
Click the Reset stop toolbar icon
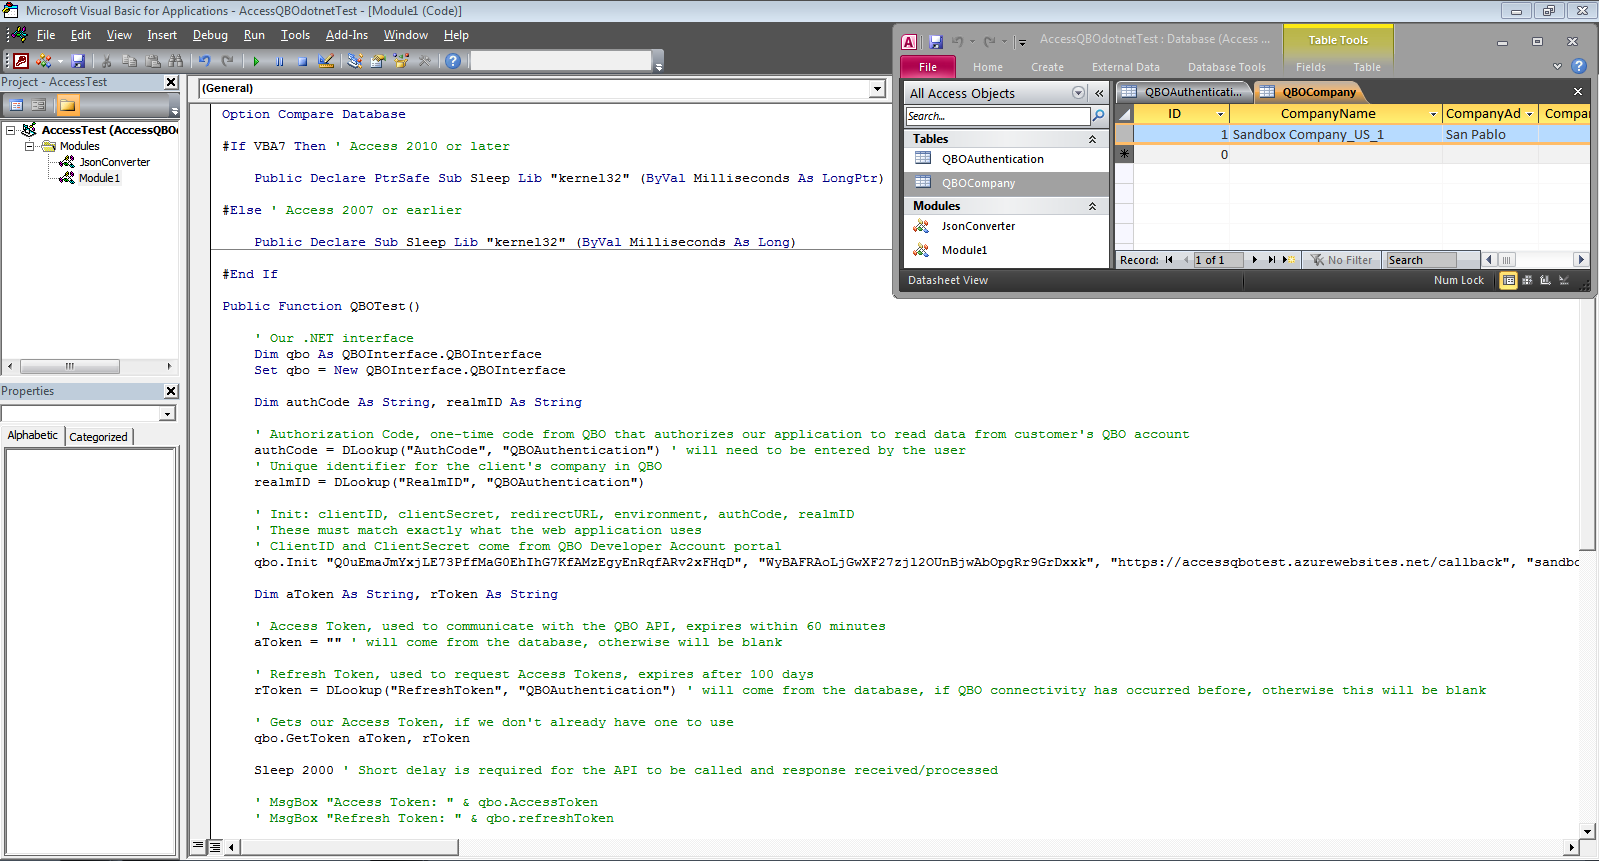(302, 61)
